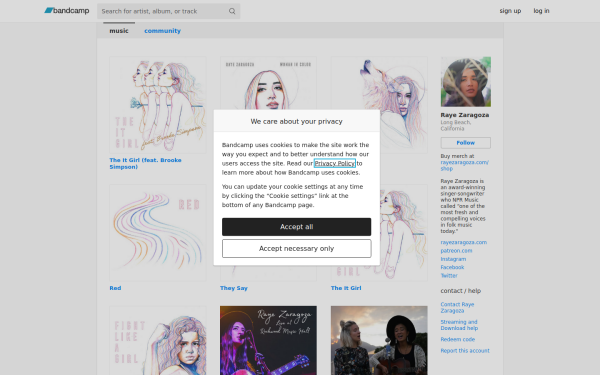This screenshot has height=375, width=600.
Task: Click the search magnifier icon
Action: click(x=232, y=11)
